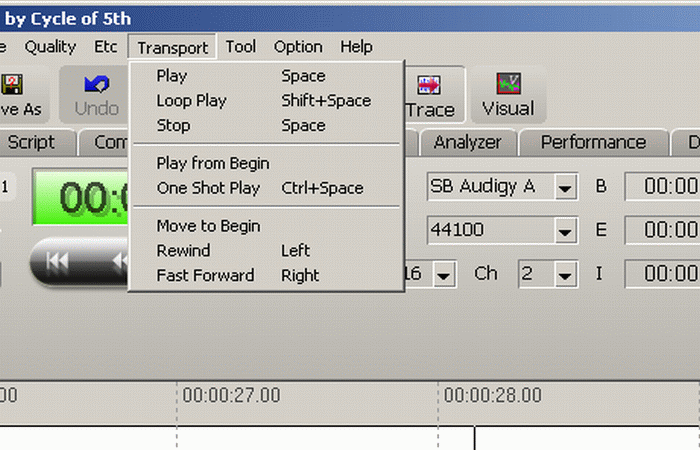Screen dimensions: 700x450
Task: Choose Stop in the Transport menu
Action: (x=173, y=126)
